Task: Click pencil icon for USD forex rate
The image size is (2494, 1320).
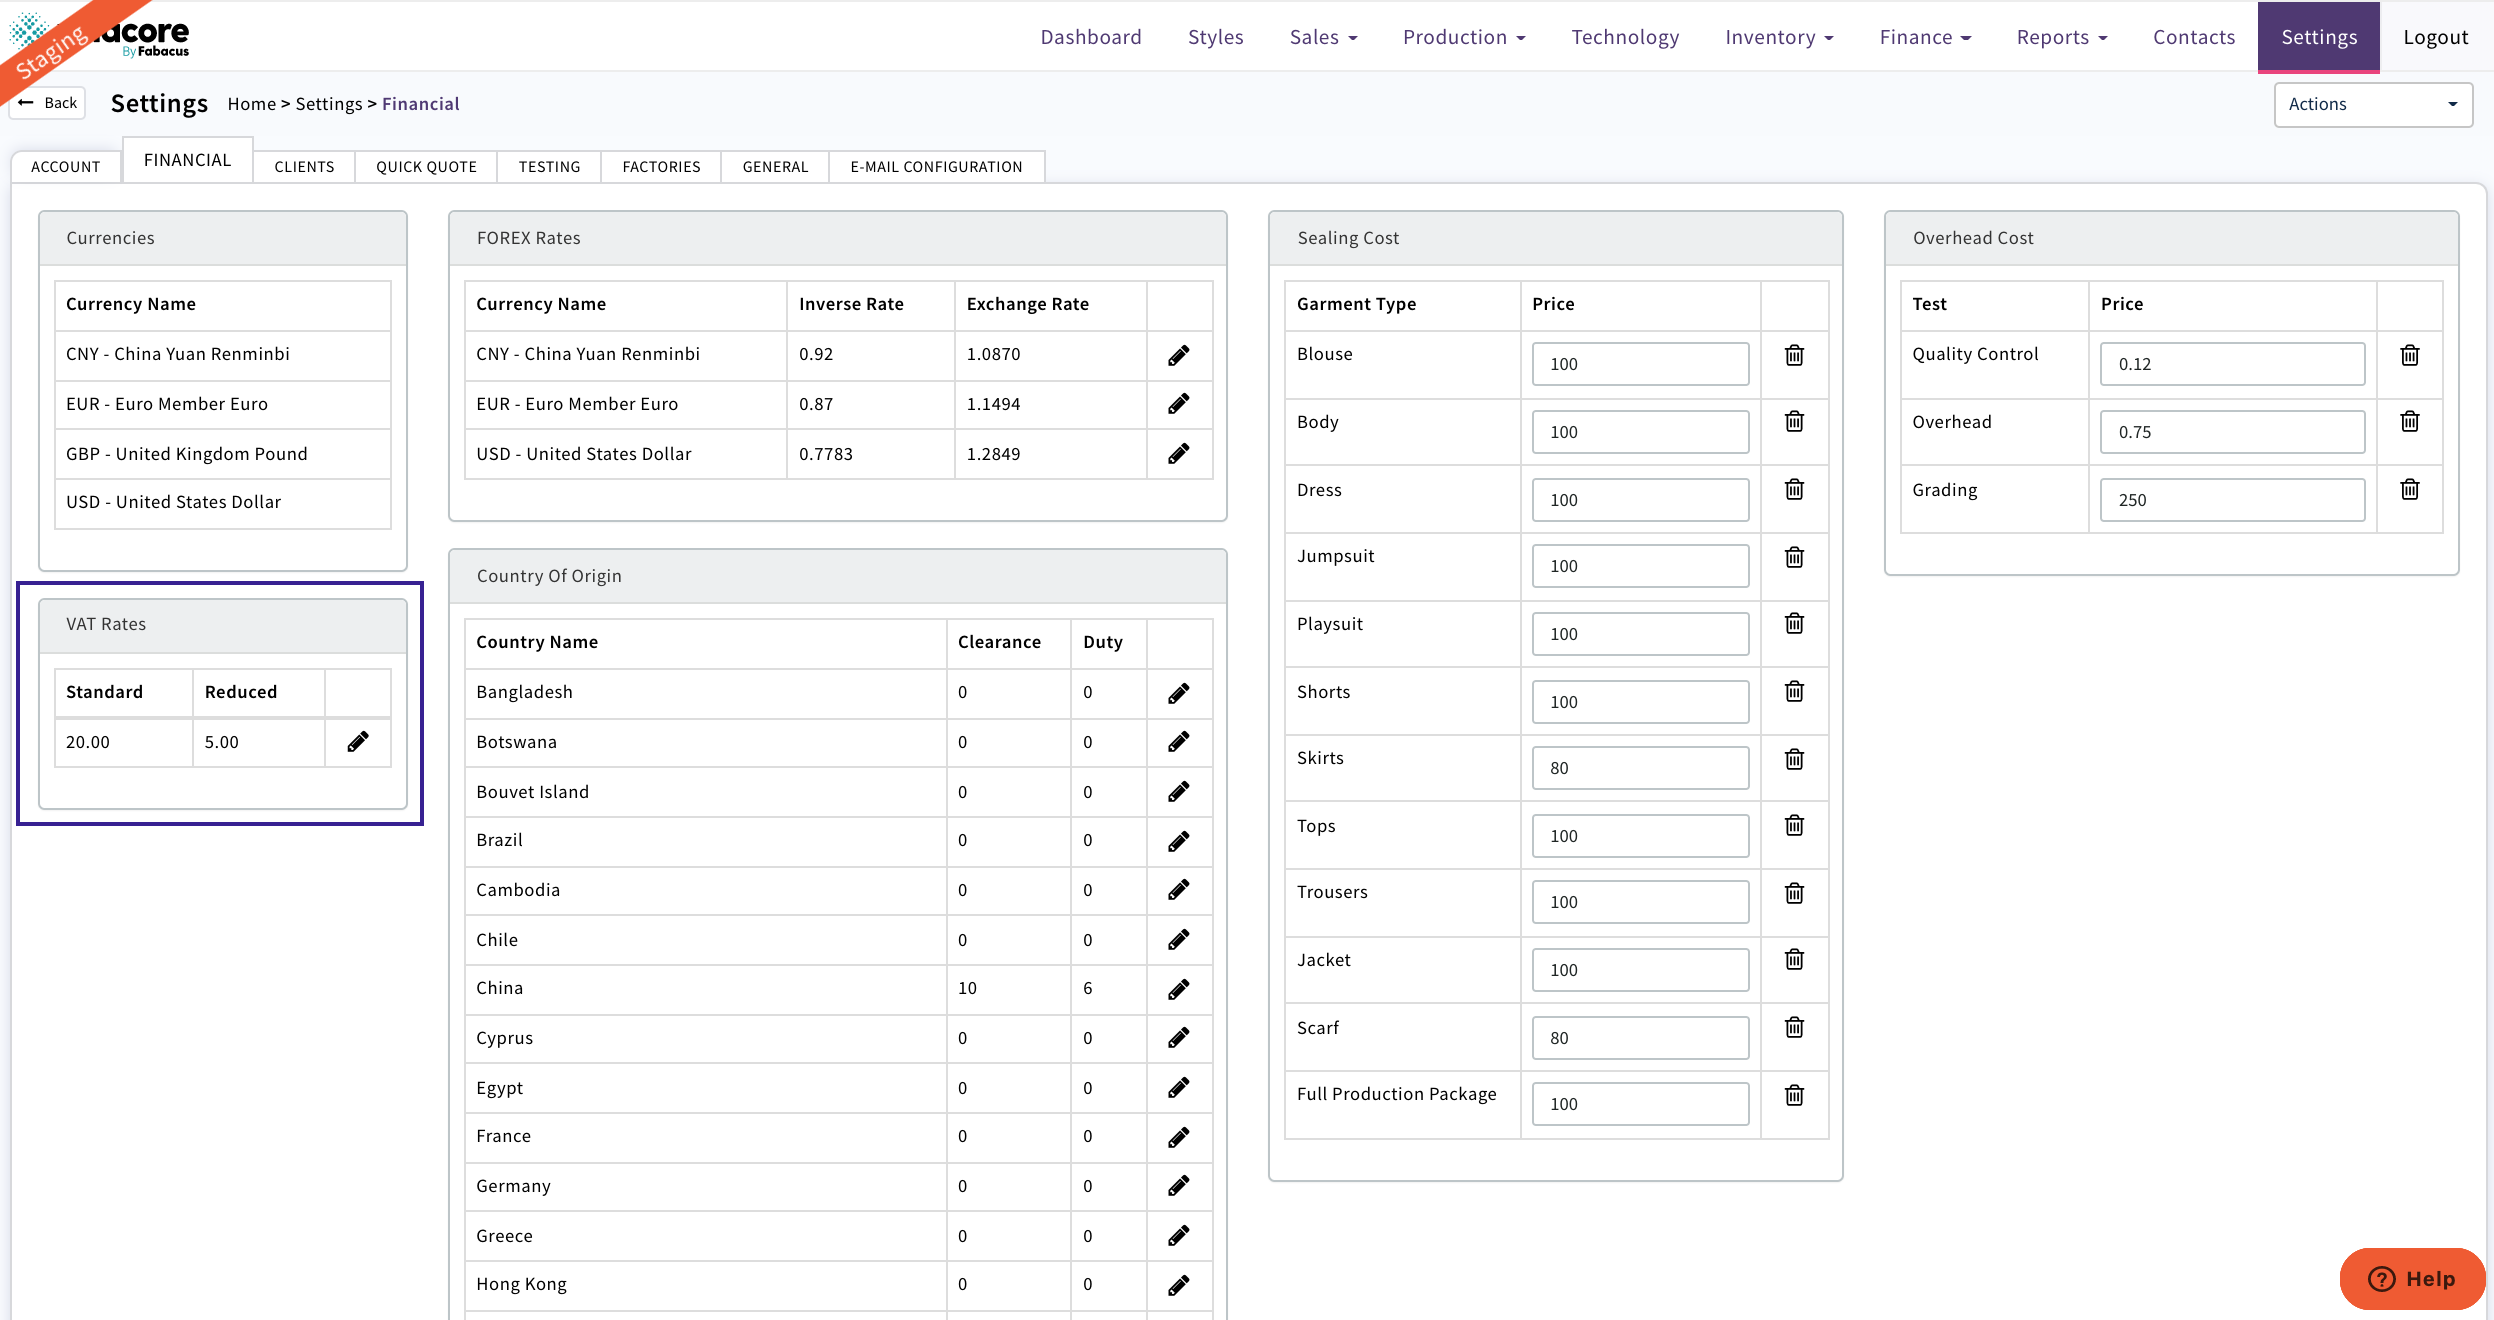Action: [1178, 454]
